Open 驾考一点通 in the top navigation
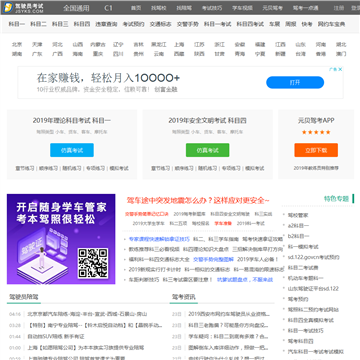This screenshot has width=360, height=360. point(305,8)
